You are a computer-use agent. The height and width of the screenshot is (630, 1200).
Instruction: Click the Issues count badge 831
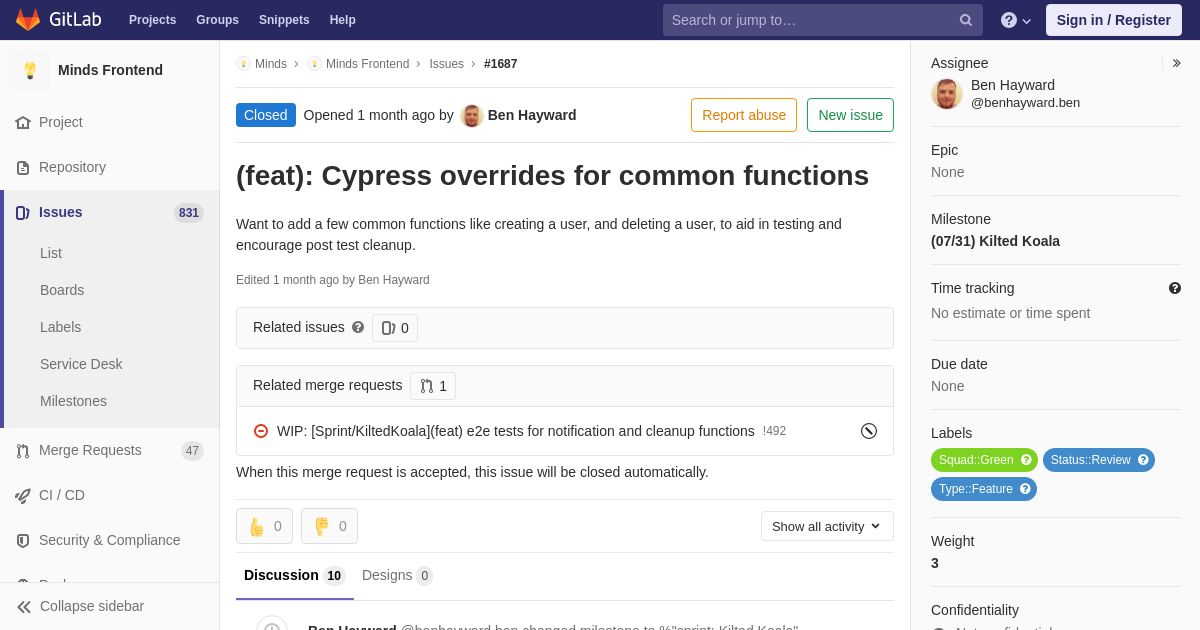pos(189,213)
